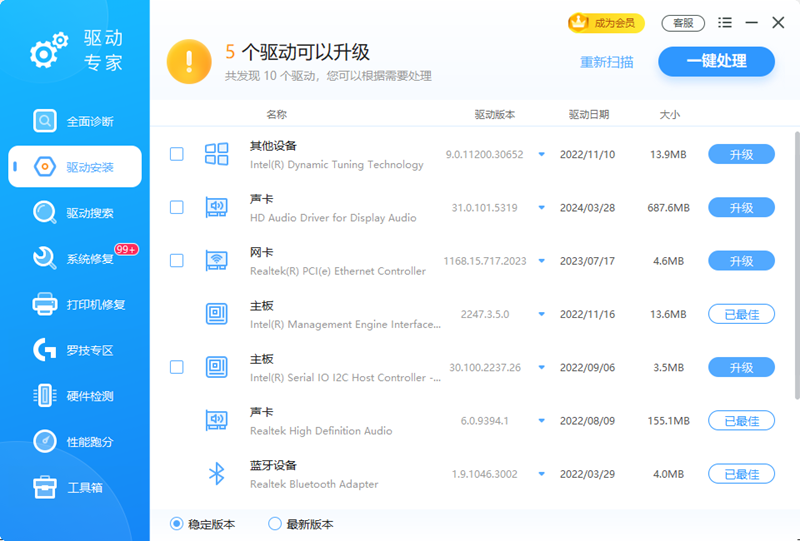Viewport: 800px width, 541px height.
Task: Click 已最佳 for Realtek Bluetooth Adapter
Action: [741, 474]
